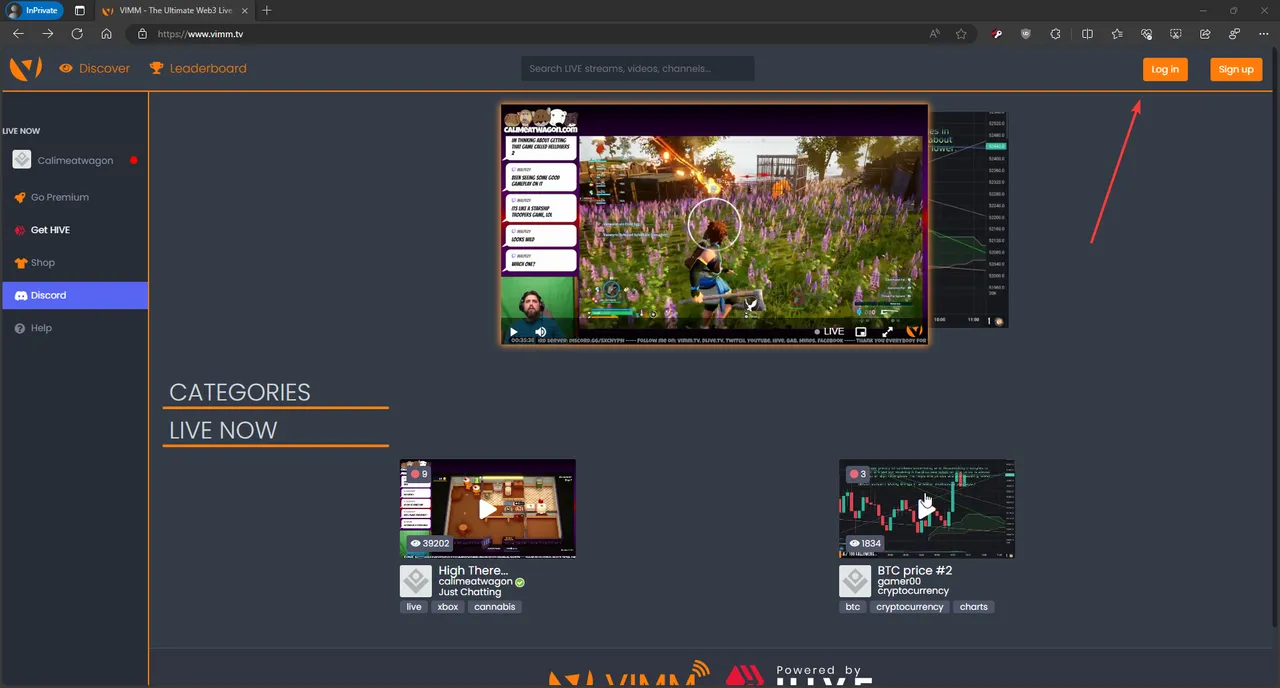The image size is (1280, 688).
Task: Open the High There... stream title
Action: pos(473,571)
